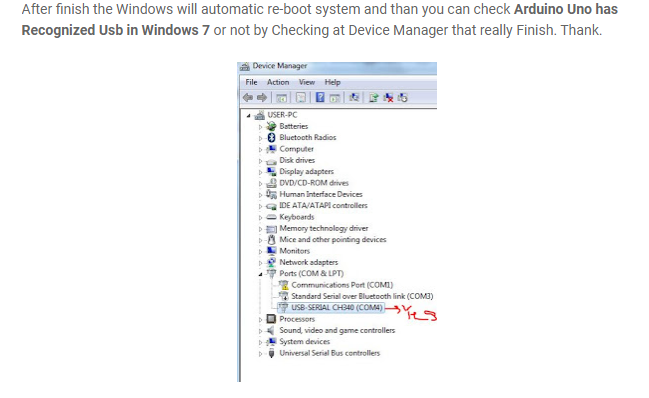Viewport: 649px width, 398px height.
Task: Select the Network adapters tree label
Action: click(308, 262)
